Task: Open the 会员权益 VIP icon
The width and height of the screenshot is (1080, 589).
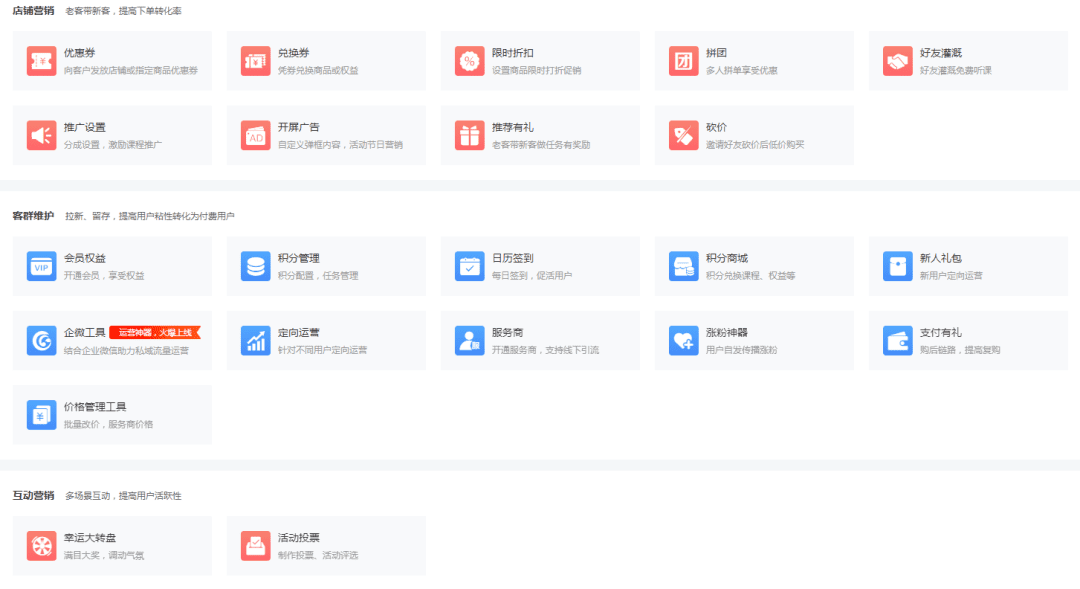Action: 41,266
